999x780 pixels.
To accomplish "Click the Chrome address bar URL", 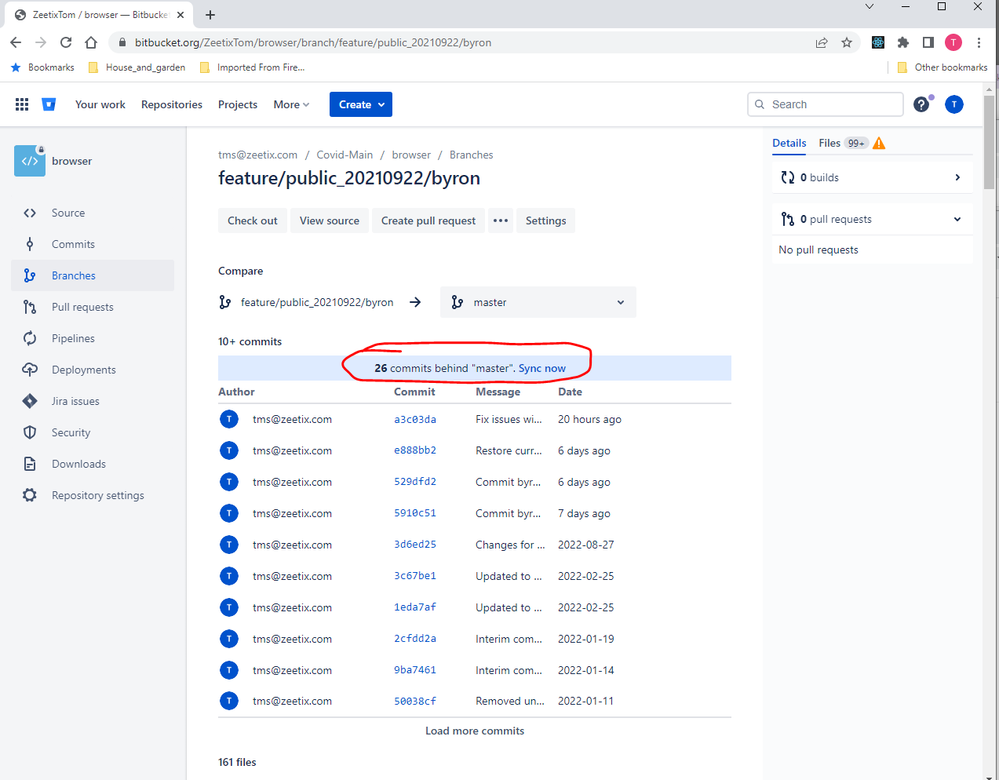I will [x=313, y=43].
